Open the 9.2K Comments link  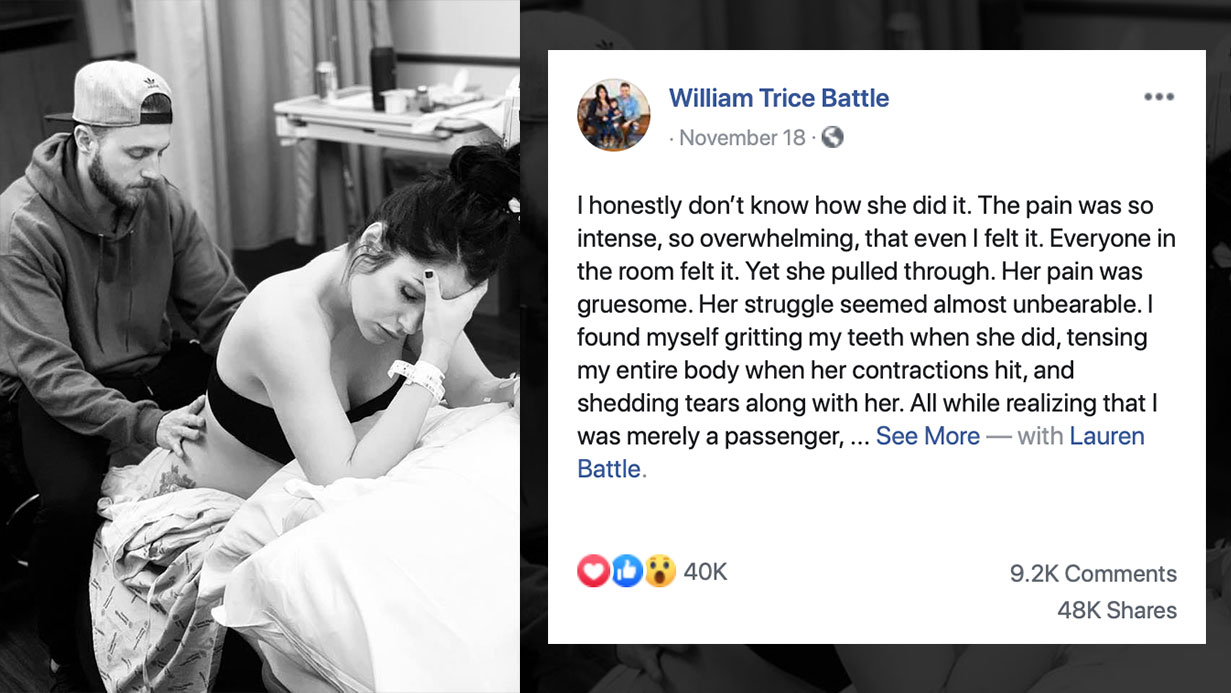(1092, 574)
